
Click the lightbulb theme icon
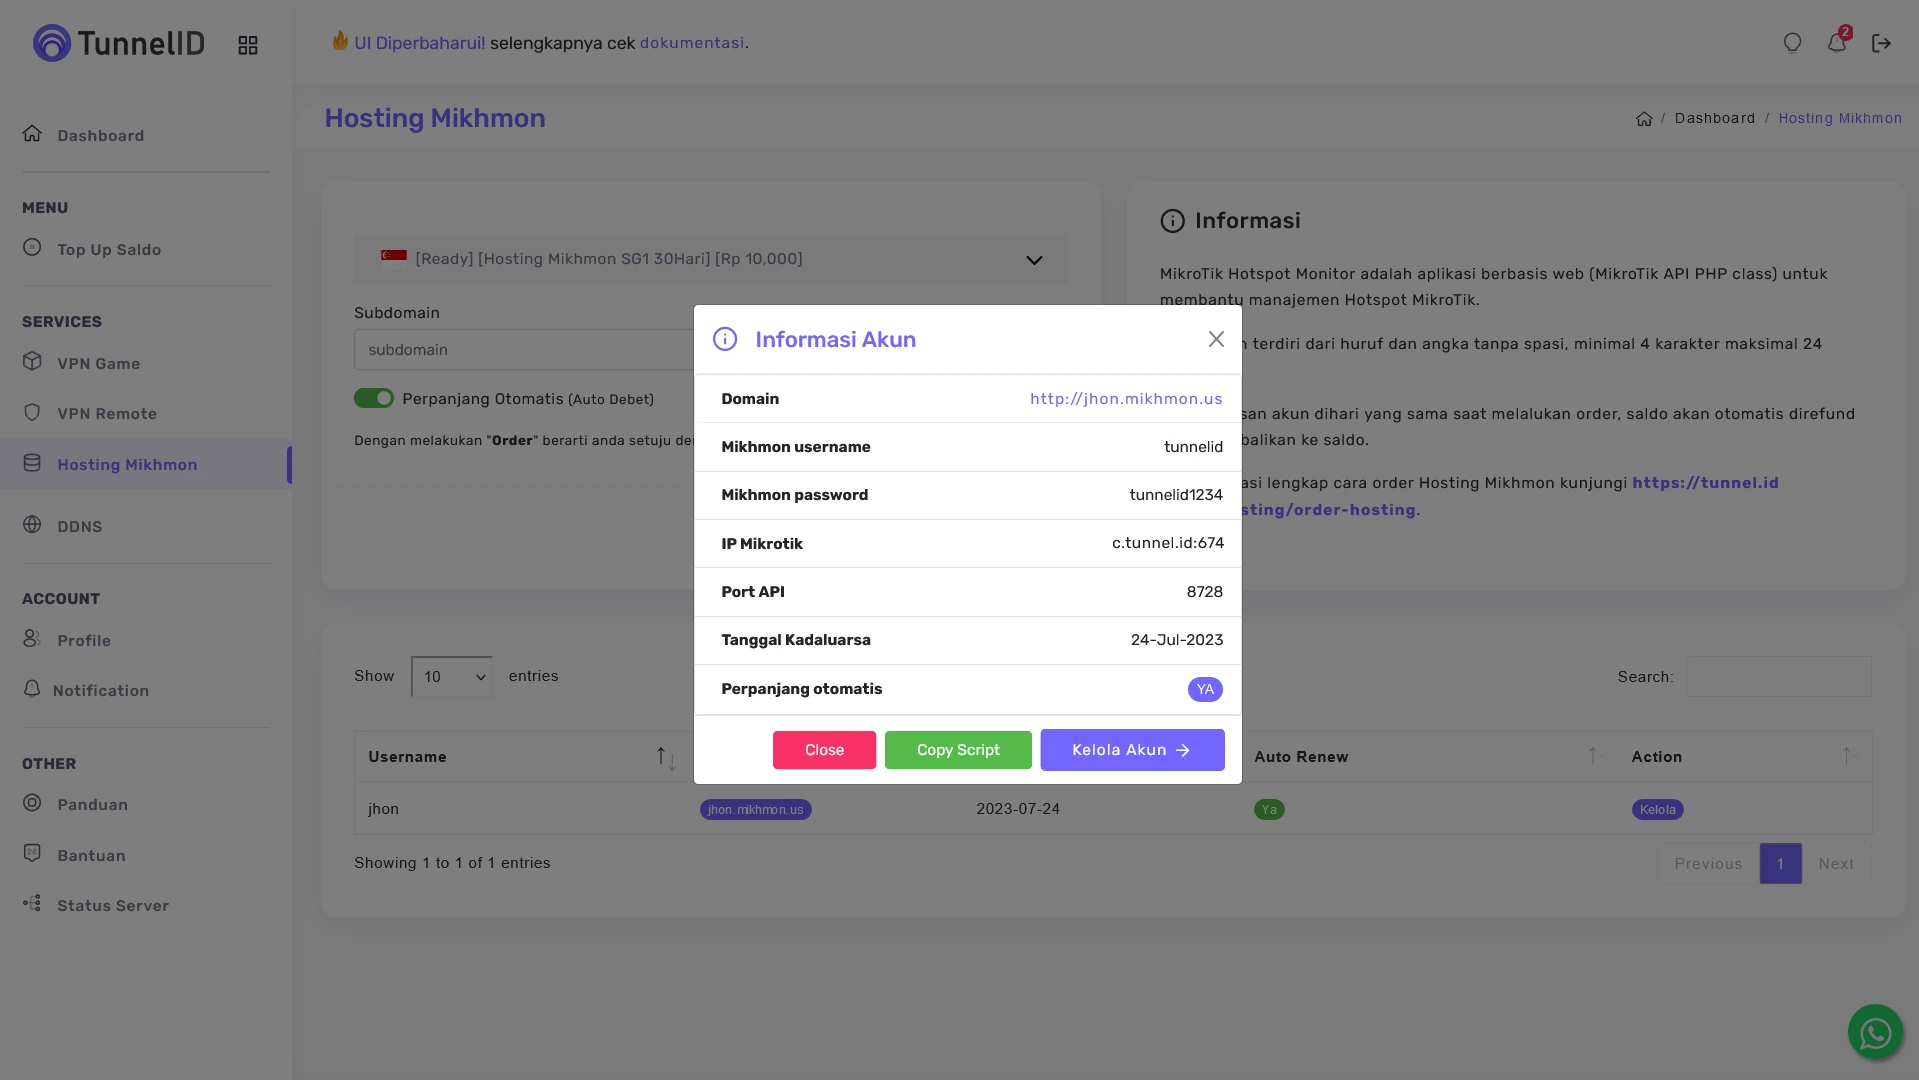[x=1792, y=43]
